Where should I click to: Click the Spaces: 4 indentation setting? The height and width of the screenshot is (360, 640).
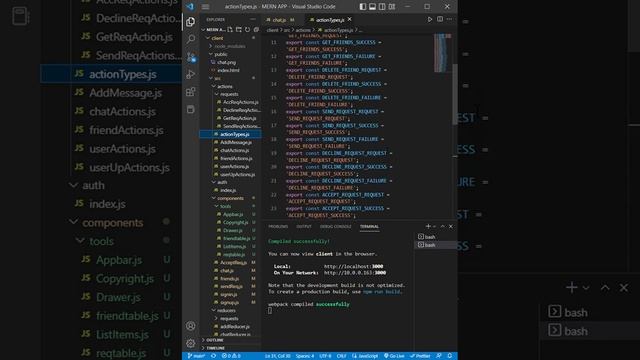click(x=305, y=356)
